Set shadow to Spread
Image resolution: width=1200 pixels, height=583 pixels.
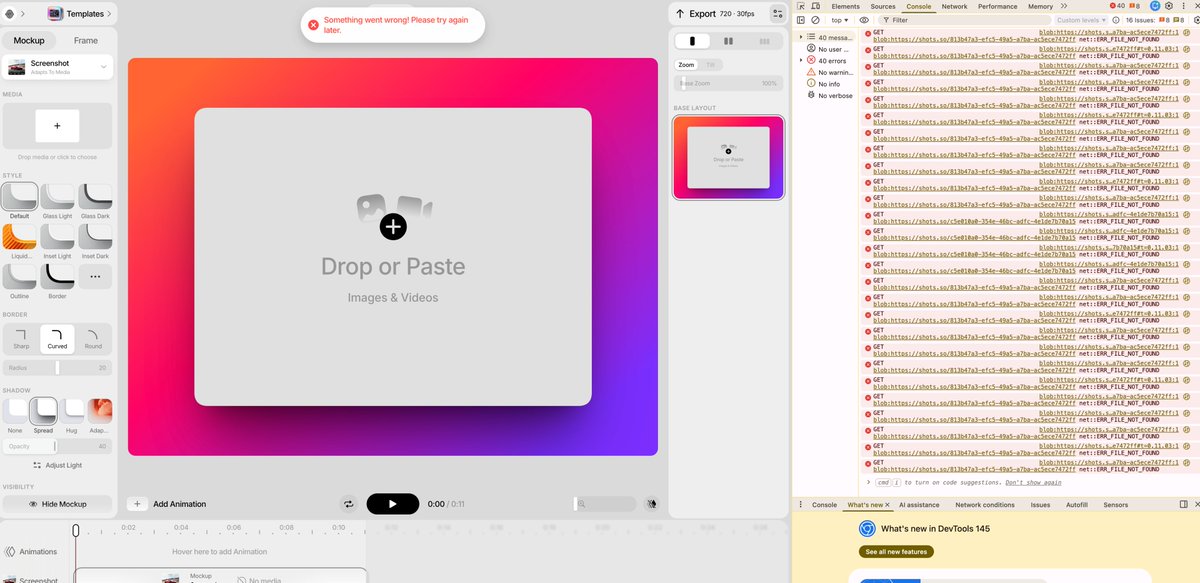pyautogui.click(x=43, y=412)
